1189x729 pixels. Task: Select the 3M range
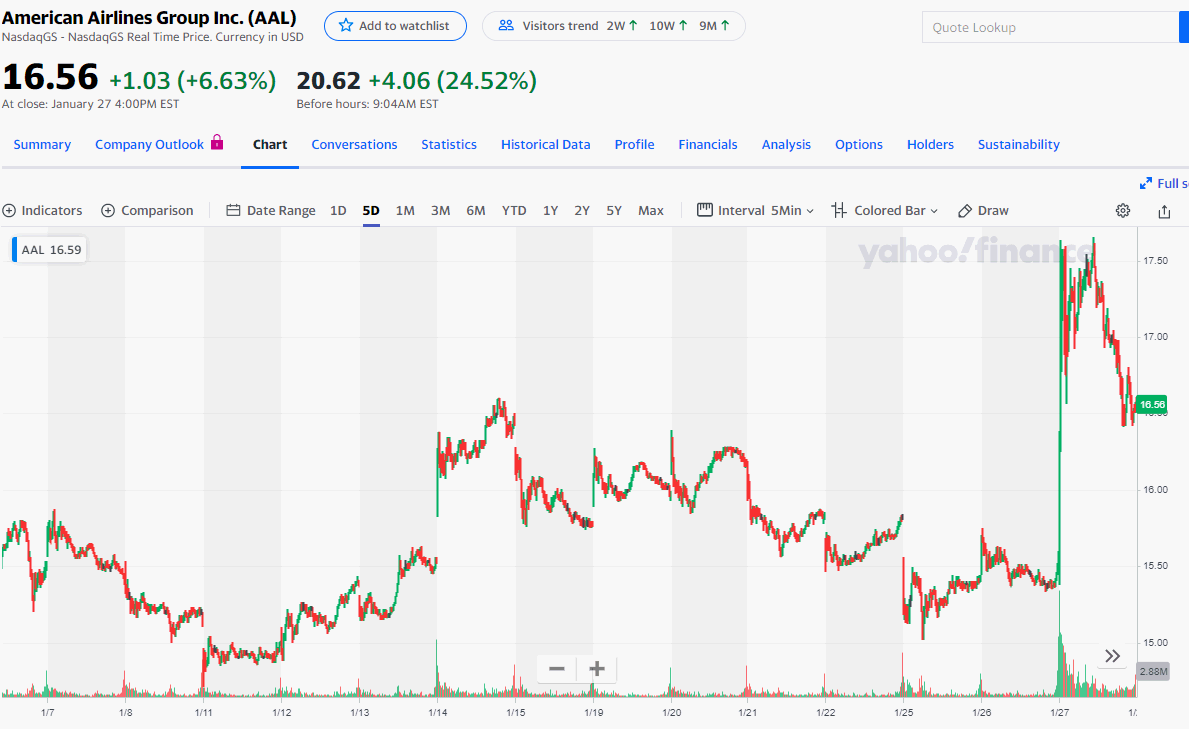tap(440, 211)
